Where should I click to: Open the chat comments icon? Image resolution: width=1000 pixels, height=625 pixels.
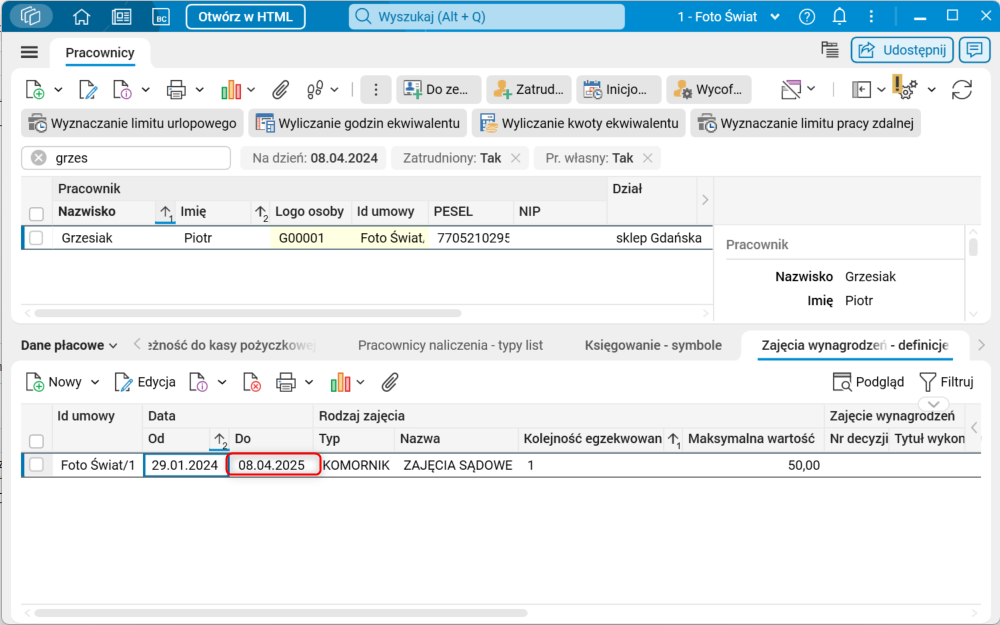pyautogui.click(x=974, y=50)
